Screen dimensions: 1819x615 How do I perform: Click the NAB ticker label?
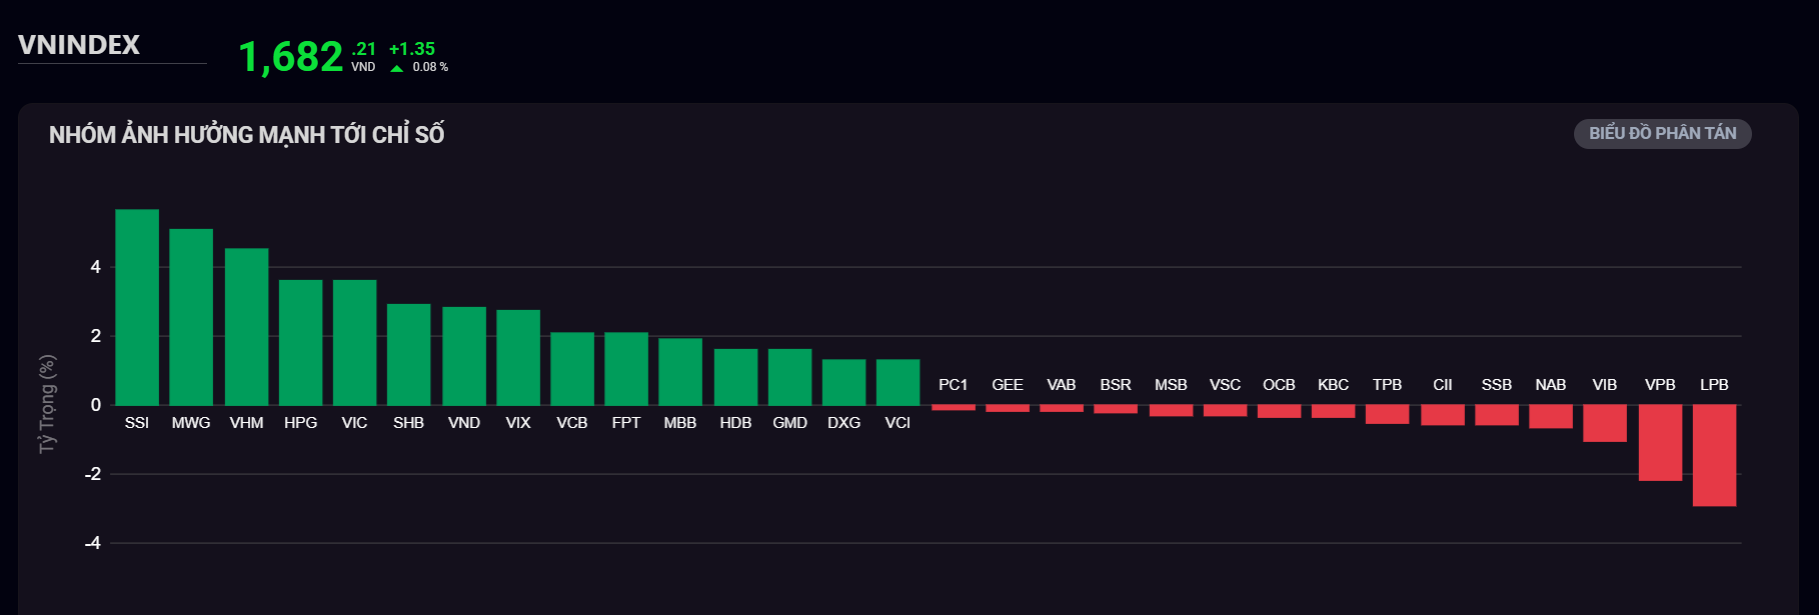(x=1550, y=385)
